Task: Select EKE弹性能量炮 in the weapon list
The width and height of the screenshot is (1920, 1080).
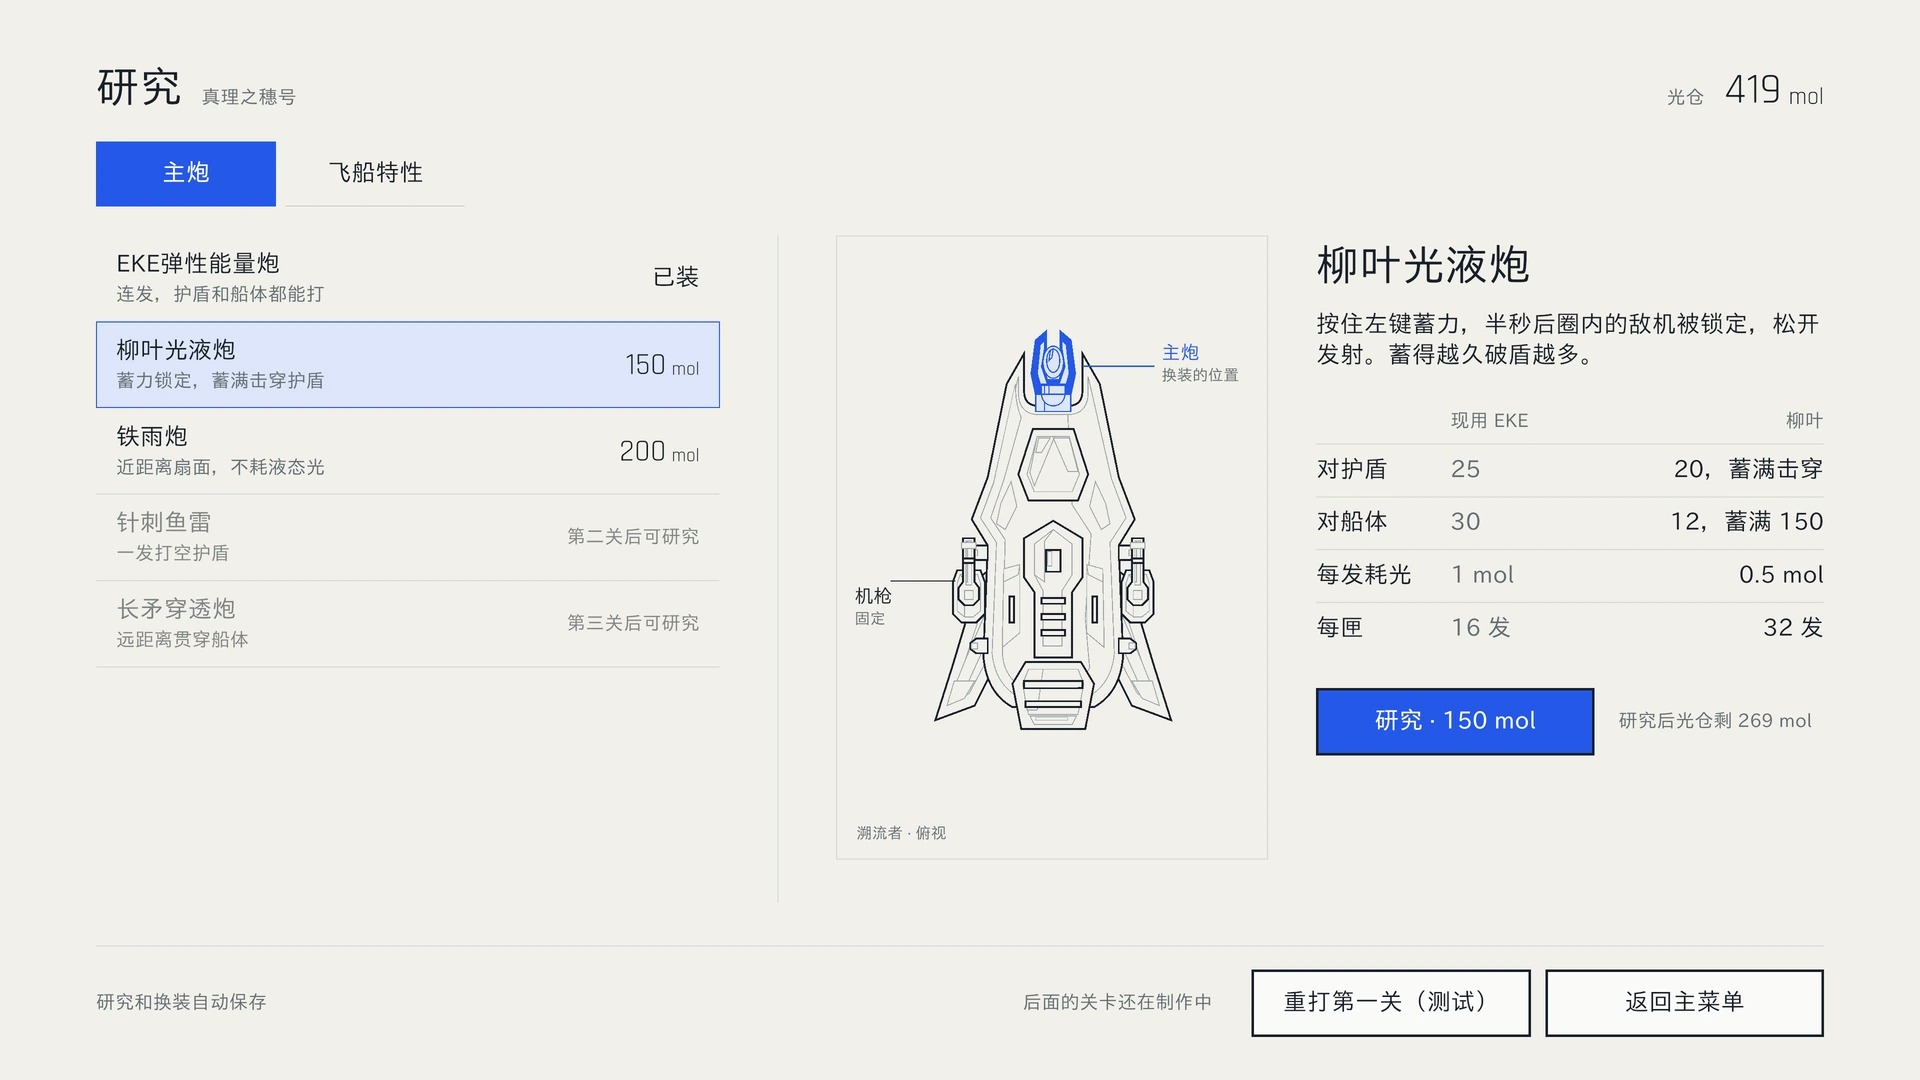Action: click(x=408, y=277)
